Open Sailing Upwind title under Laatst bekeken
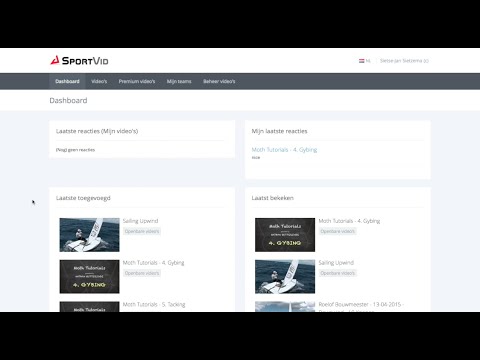480x360 pixels. point(336,263)
